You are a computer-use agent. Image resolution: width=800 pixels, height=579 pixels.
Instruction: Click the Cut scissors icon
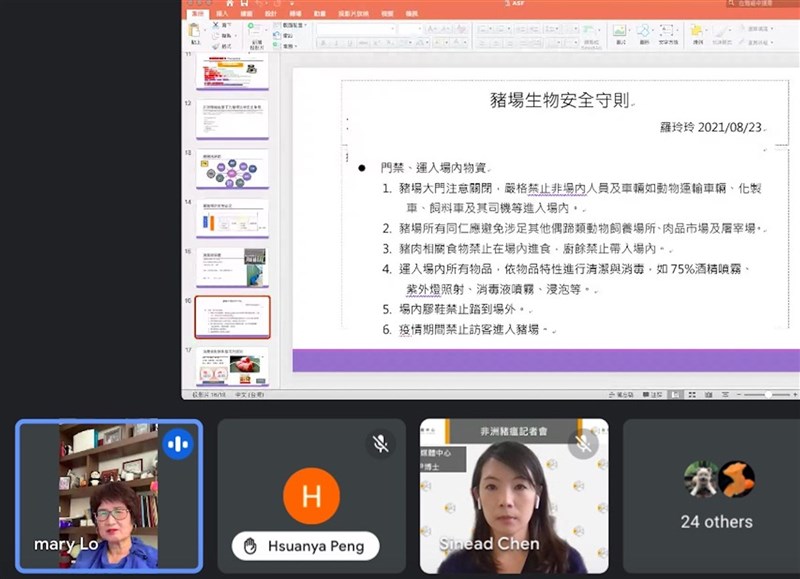tap(215, 24)
